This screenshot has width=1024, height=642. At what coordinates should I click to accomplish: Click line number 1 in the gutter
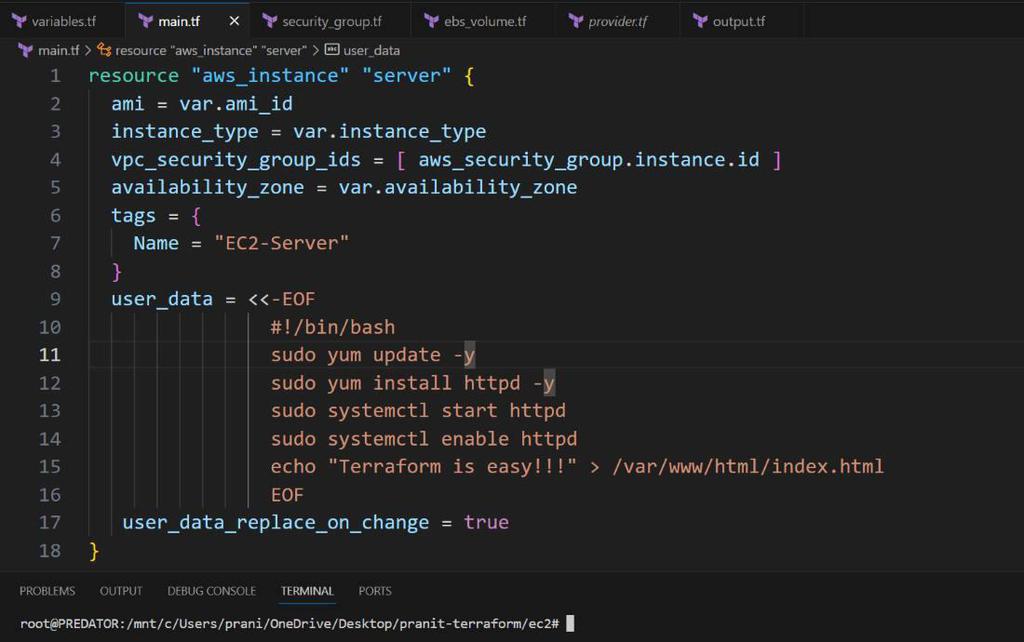pos(56,76)
